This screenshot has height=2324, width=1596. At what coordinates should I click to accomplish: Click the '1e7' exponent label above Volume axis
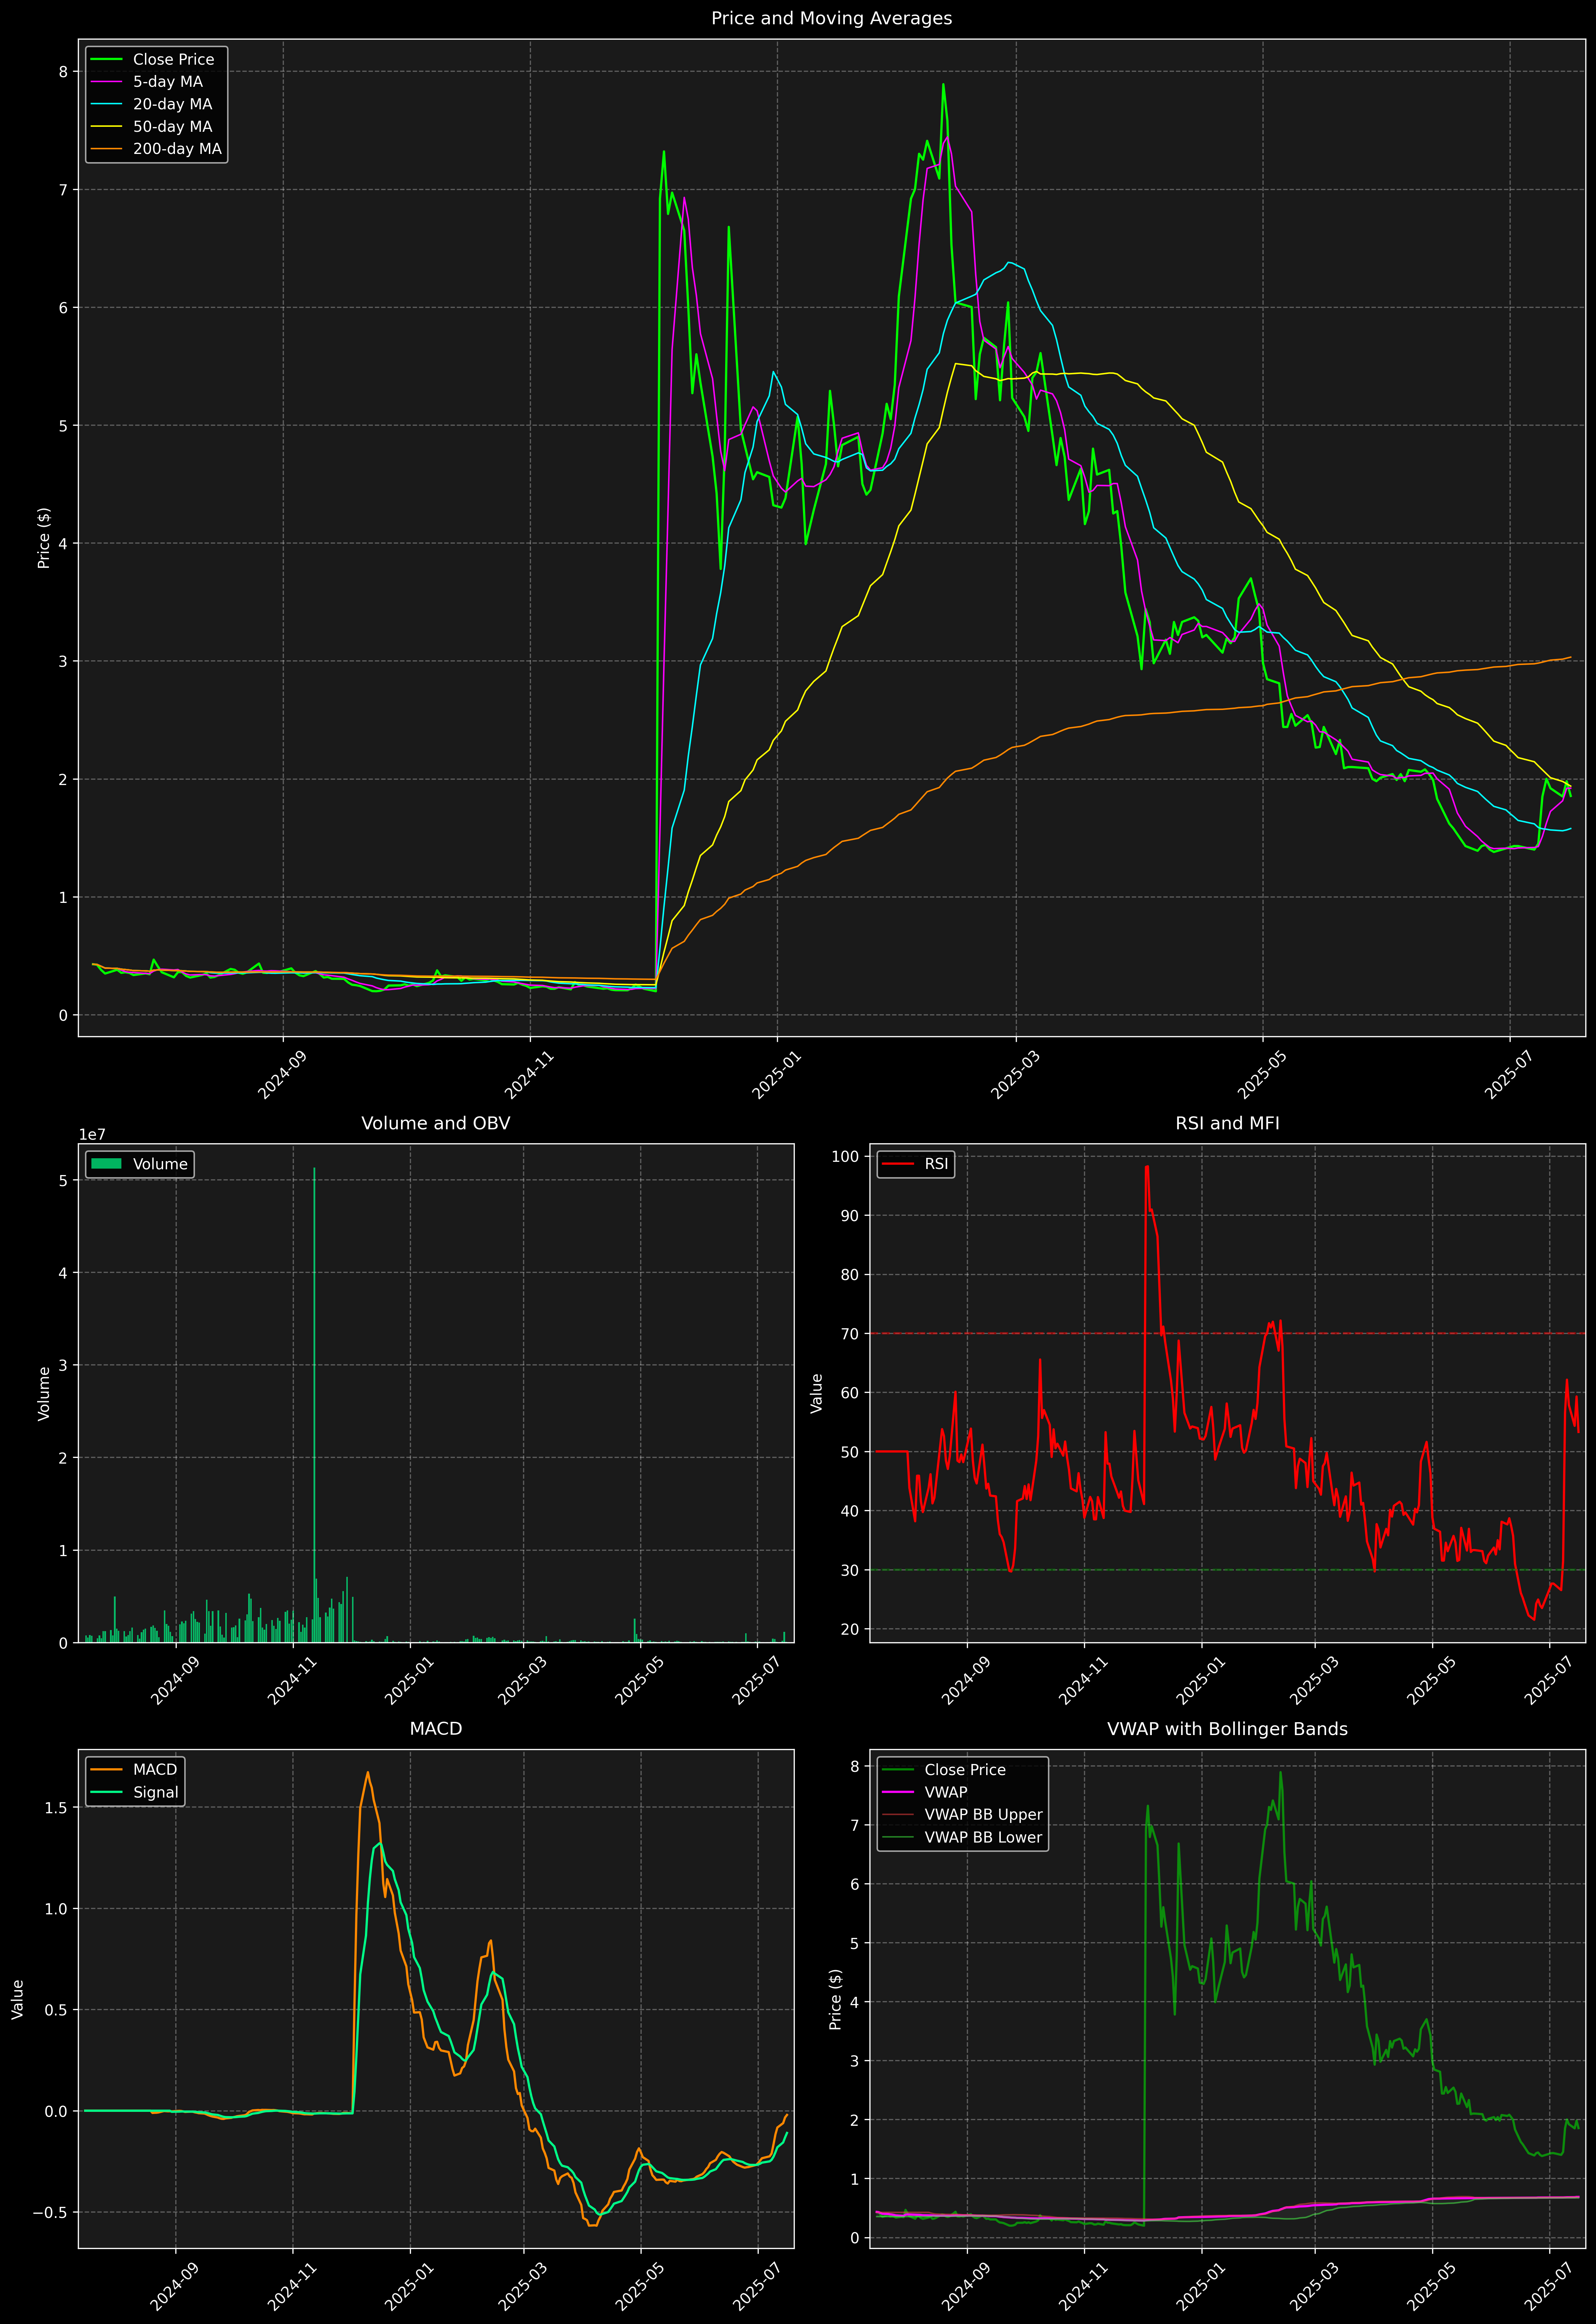(92, 1135)
